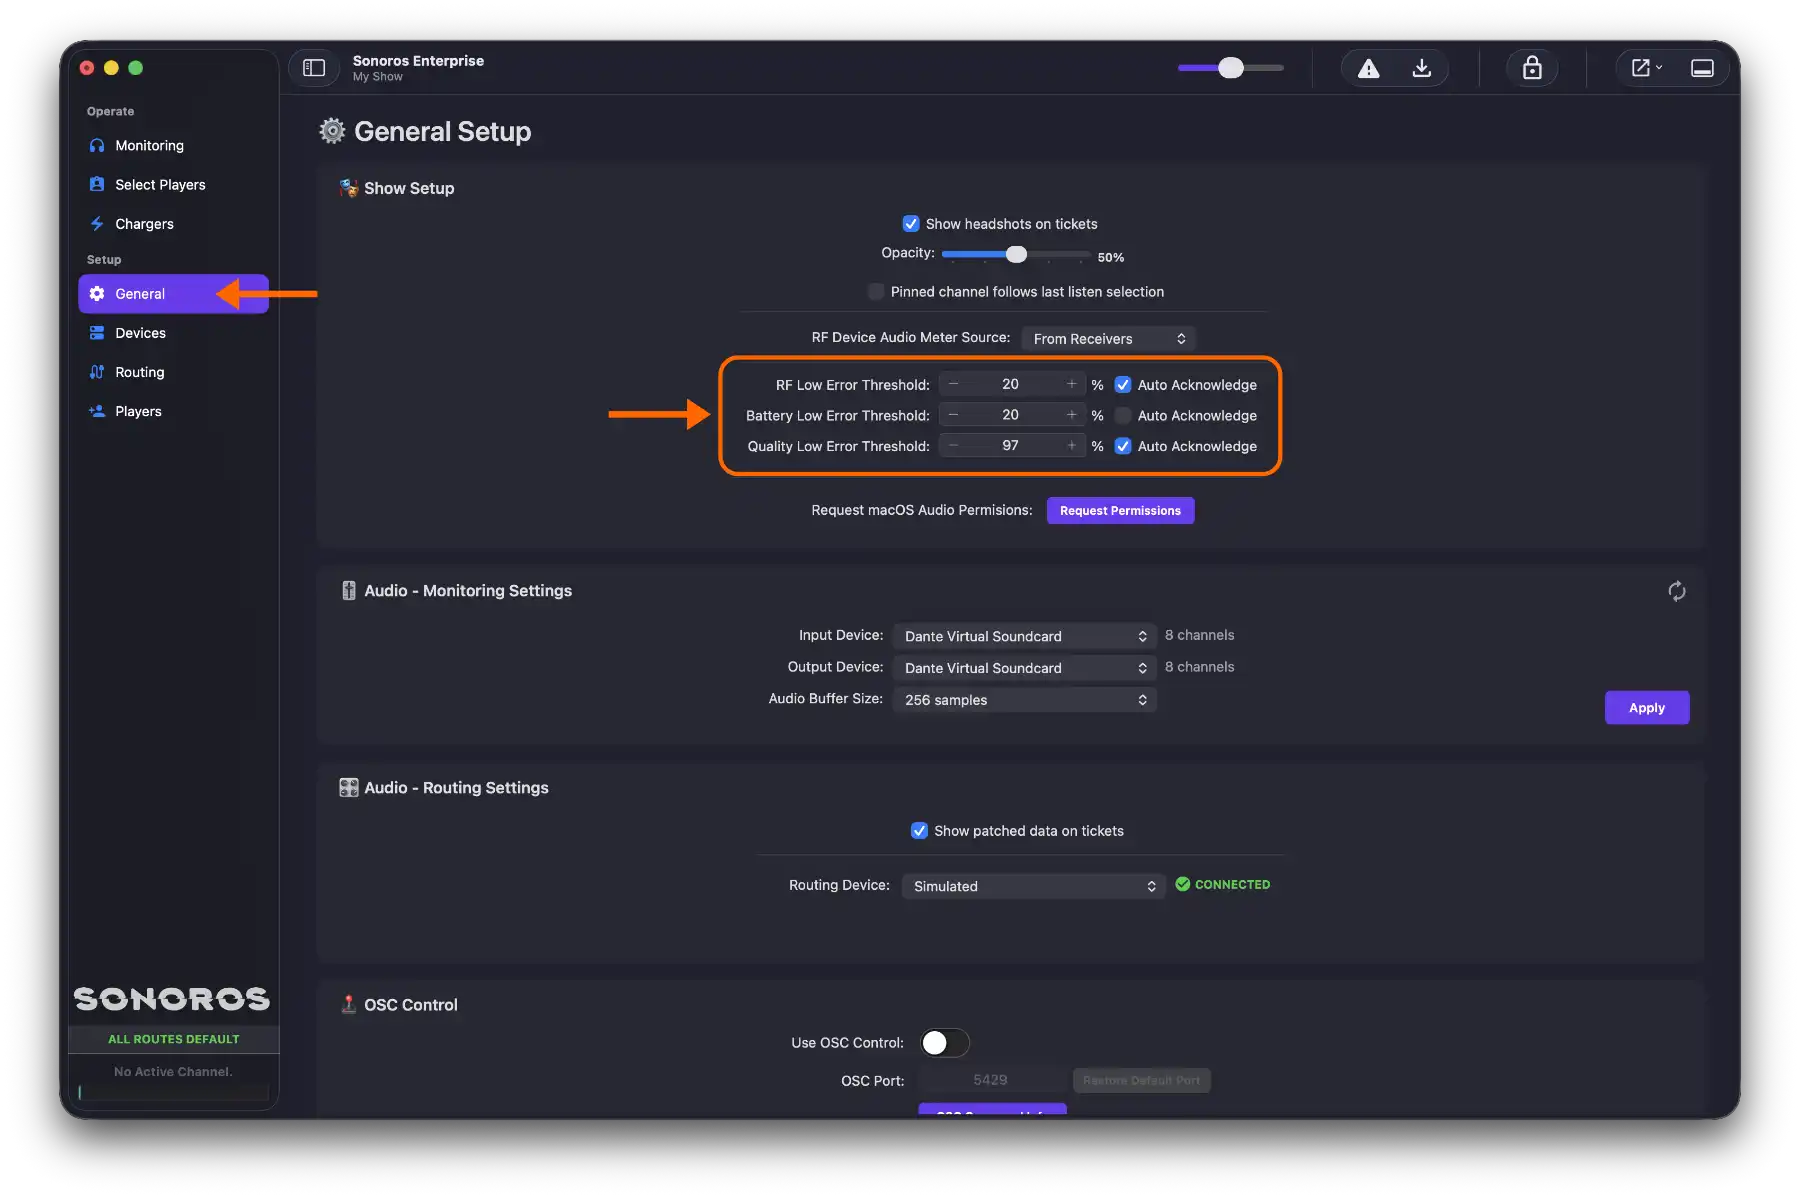Uncheck Show patched data on tickets
Viewport: 1800px width, 1198px height.
point(920,831)
